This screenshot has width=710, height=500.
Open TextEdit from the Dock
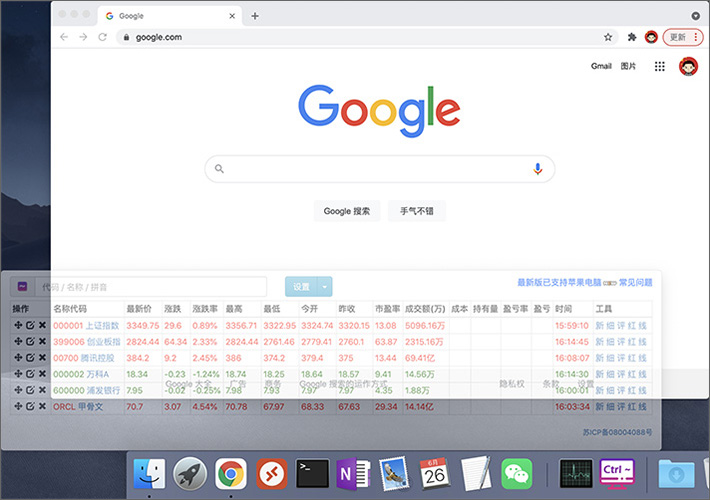(x=475, y=474)
